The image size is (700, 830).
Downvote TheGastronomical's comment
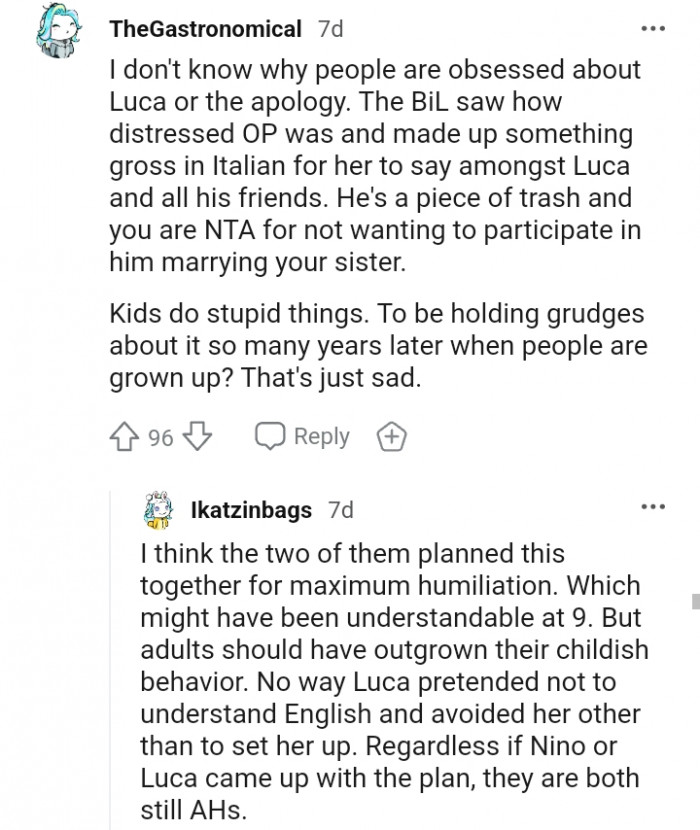click(x=198, y=437)
